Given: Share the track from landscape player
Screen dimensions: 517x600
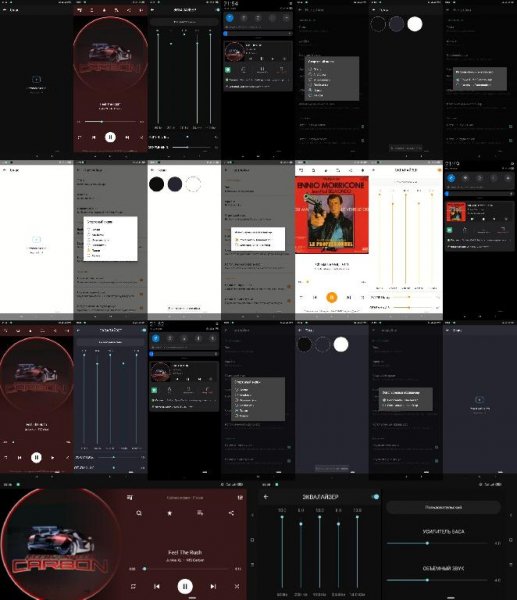Looking at the screenshot, I should 231,513.
